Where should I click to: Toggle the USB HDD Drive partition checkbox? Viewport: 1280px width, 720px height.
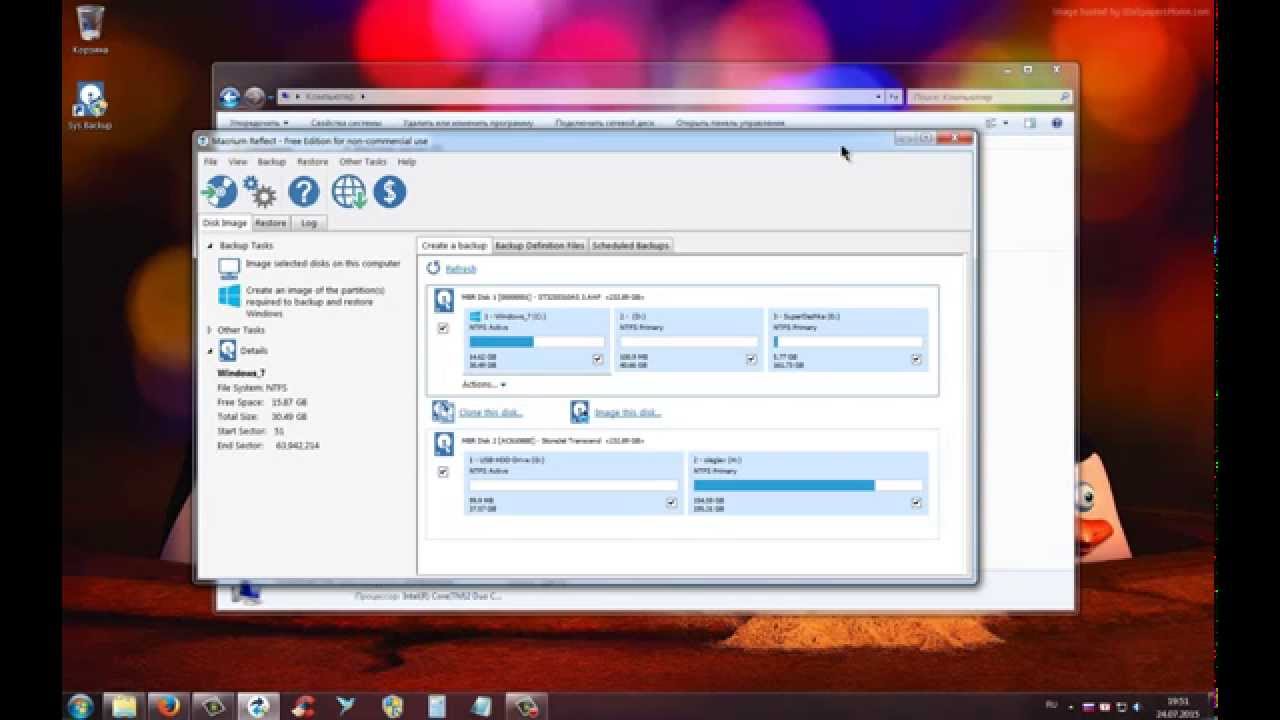click(x=672, y=503)
